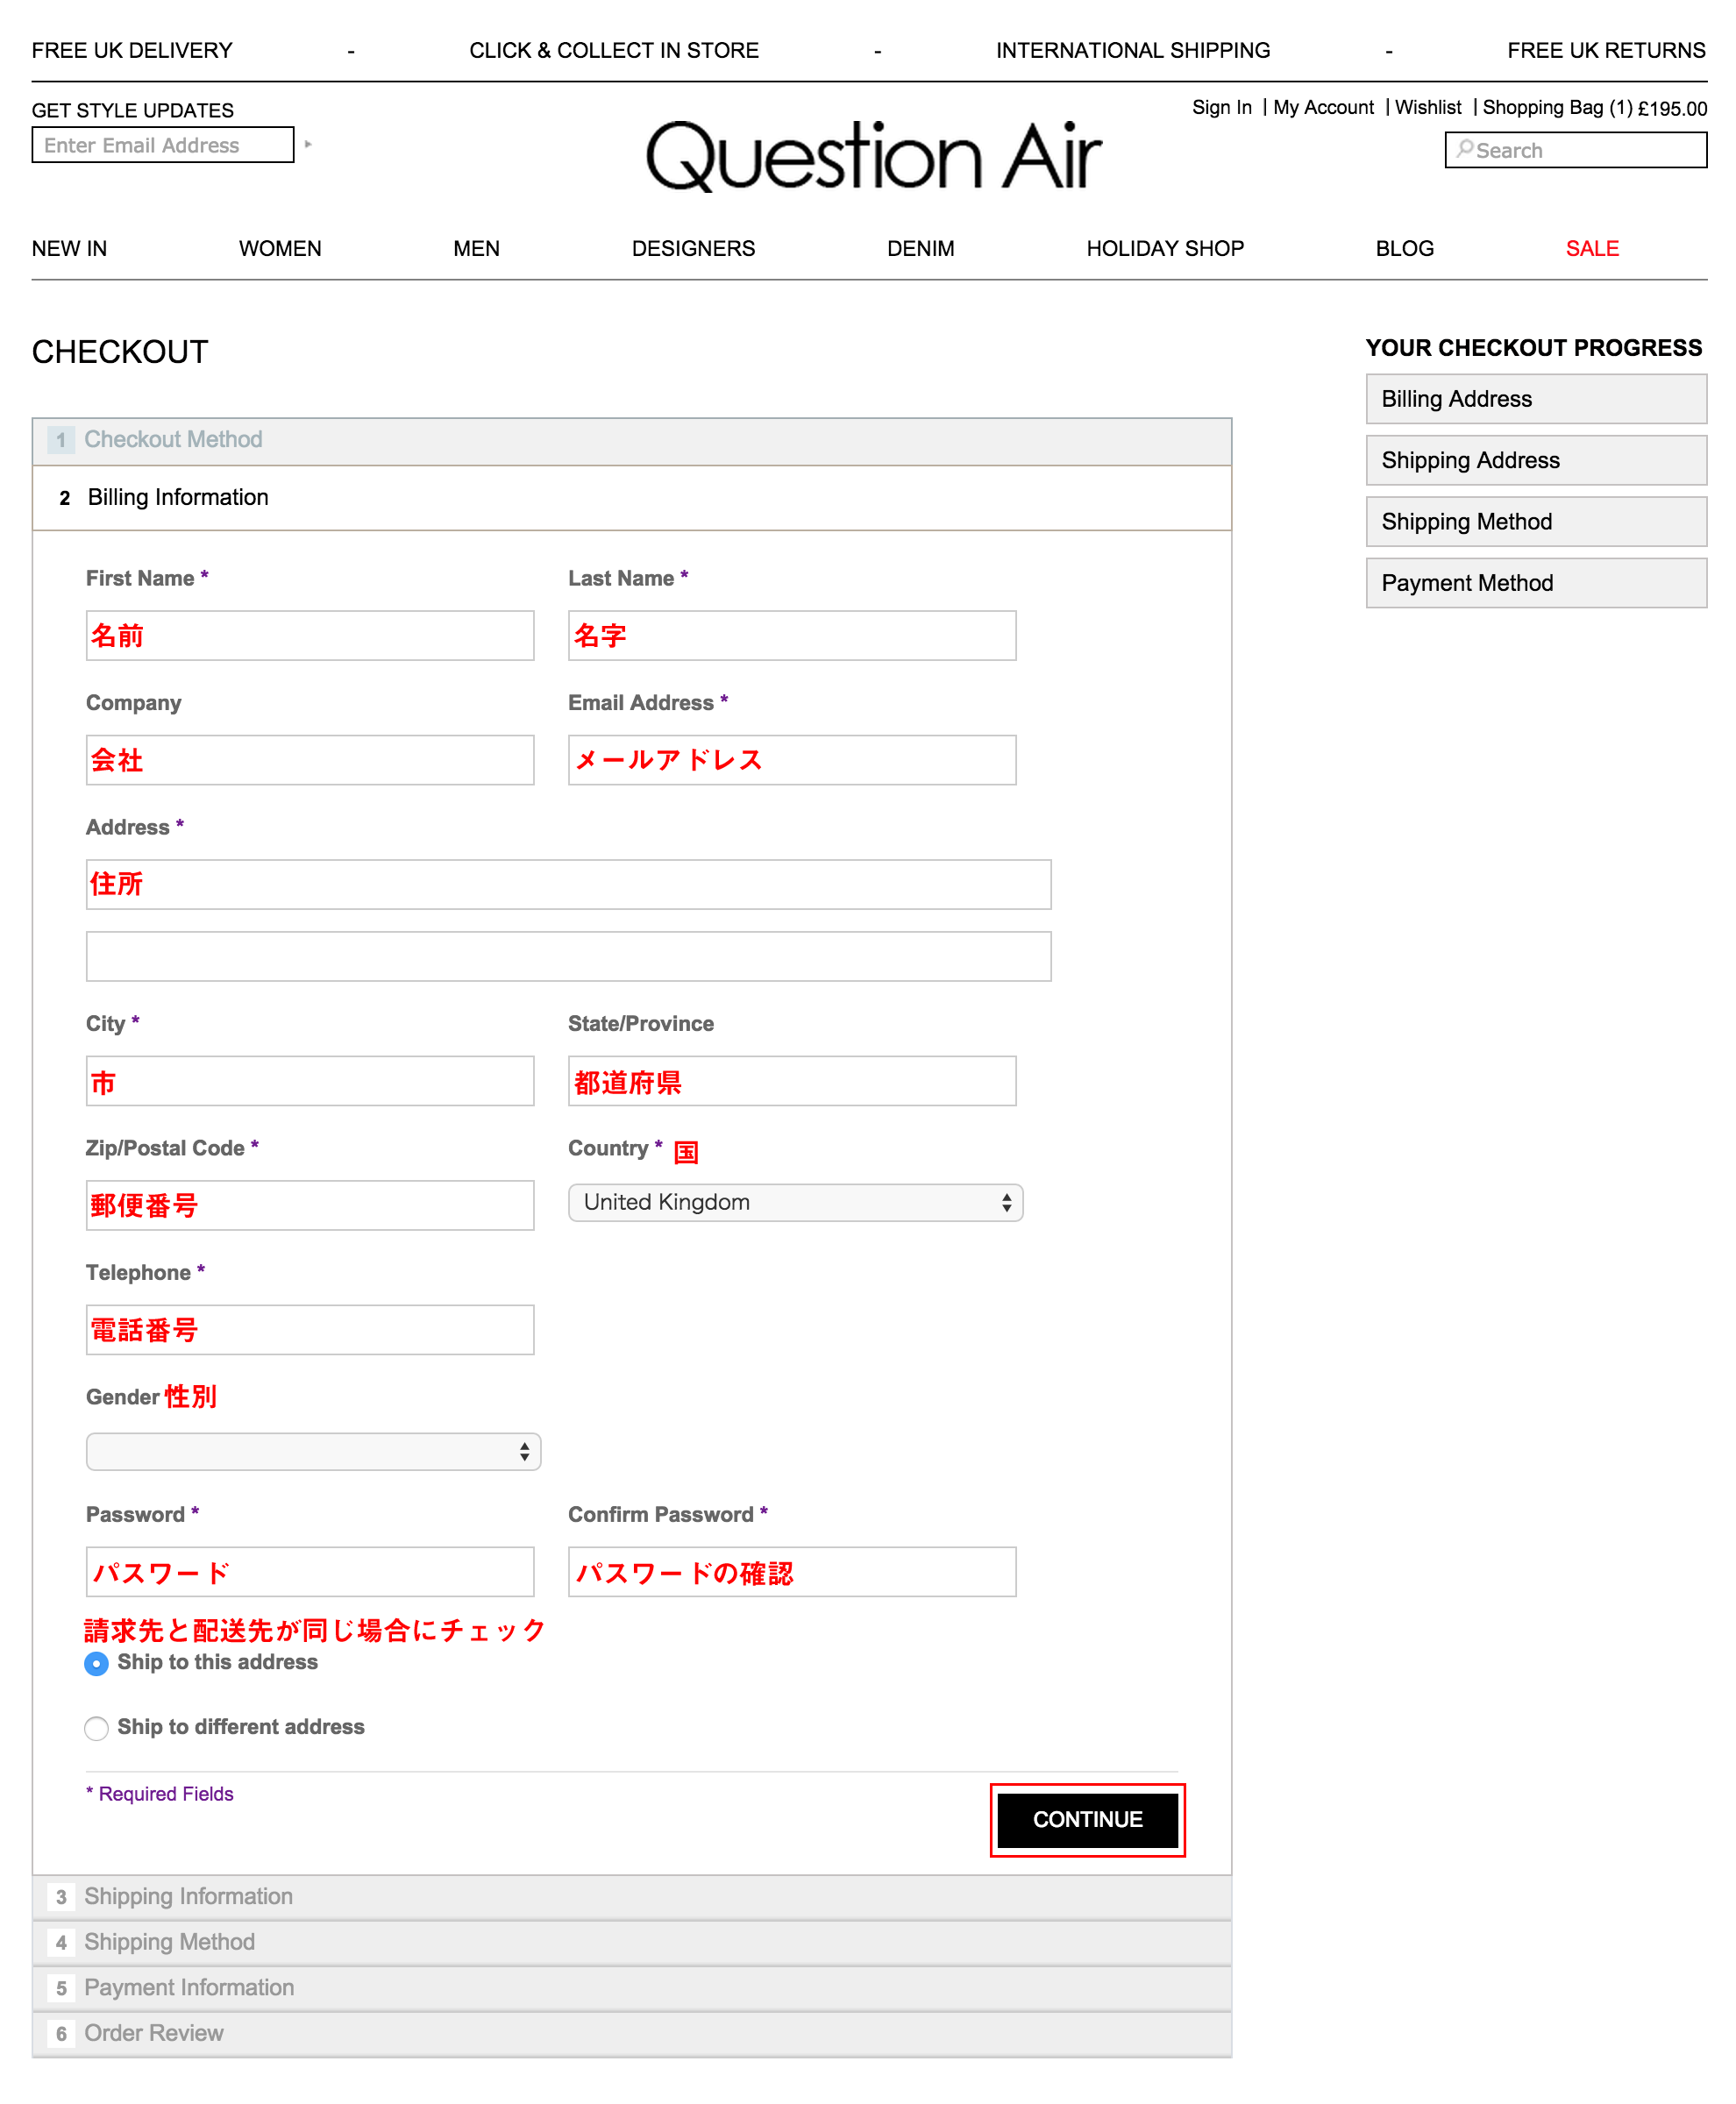Open the WOMEN menu

point(280,248)
